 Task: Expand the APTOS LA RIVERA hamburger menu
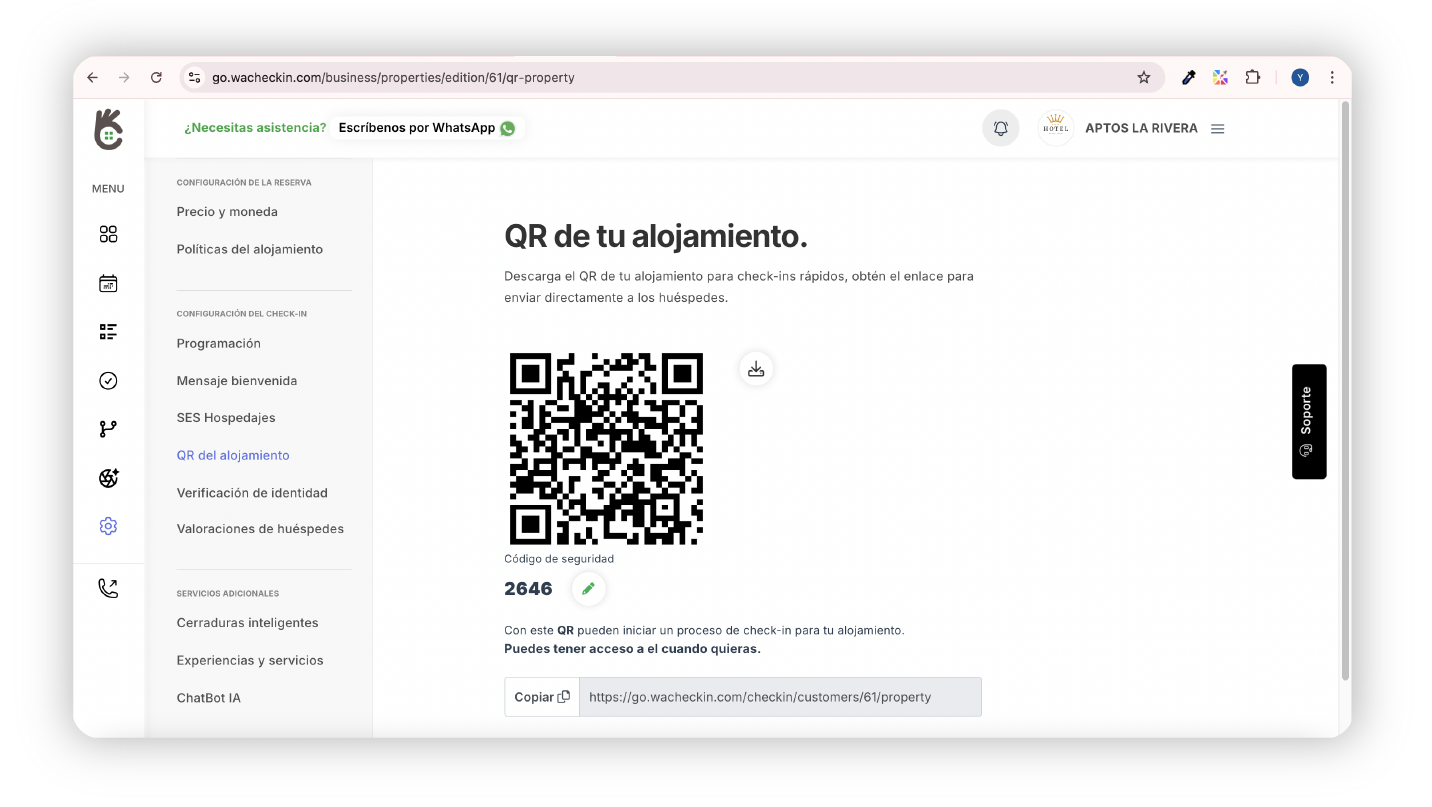(1217, 129)
